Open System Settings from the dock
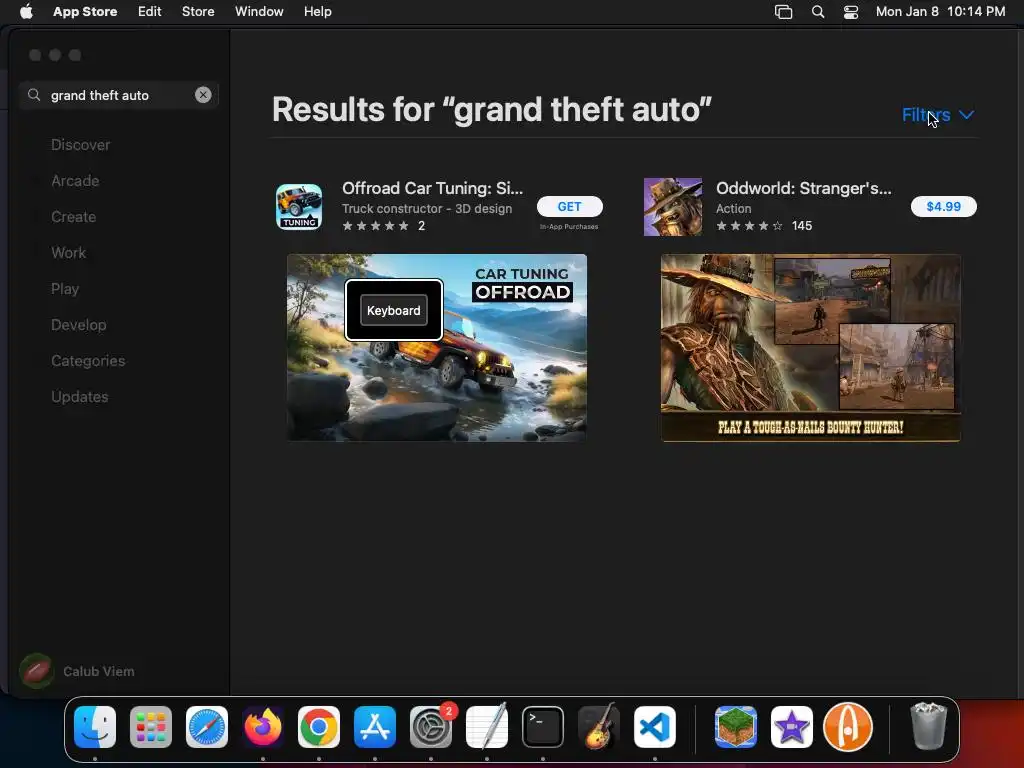 click(x=431, y=727)
